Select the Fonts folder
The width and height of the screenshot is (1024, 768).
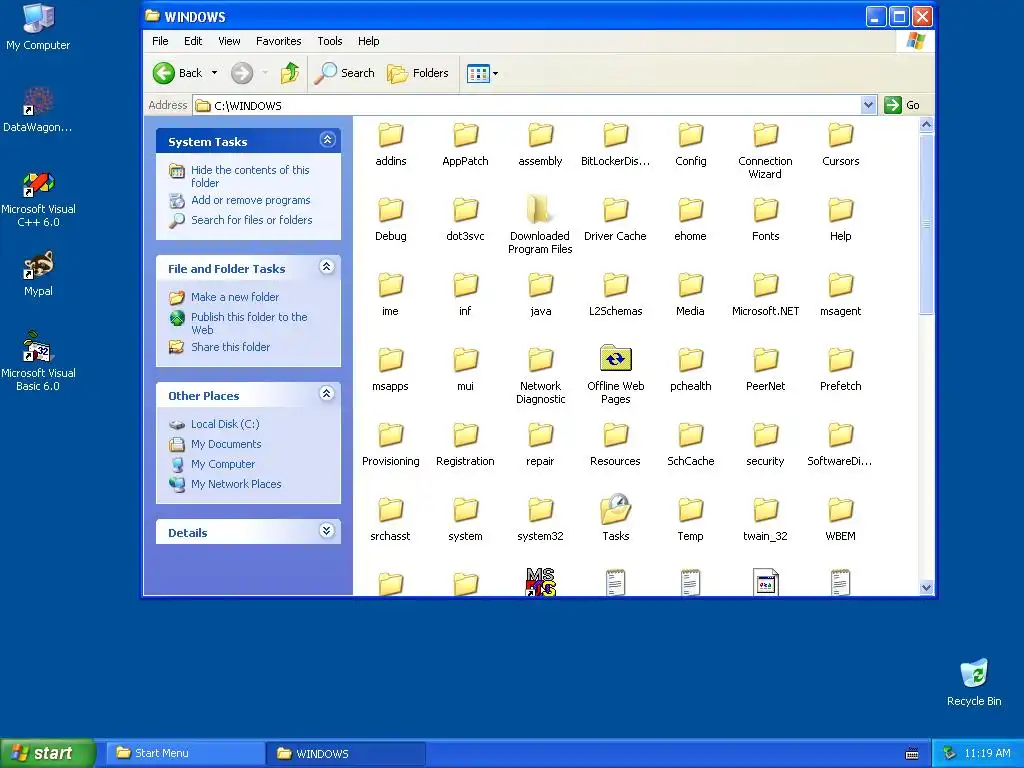765,220
